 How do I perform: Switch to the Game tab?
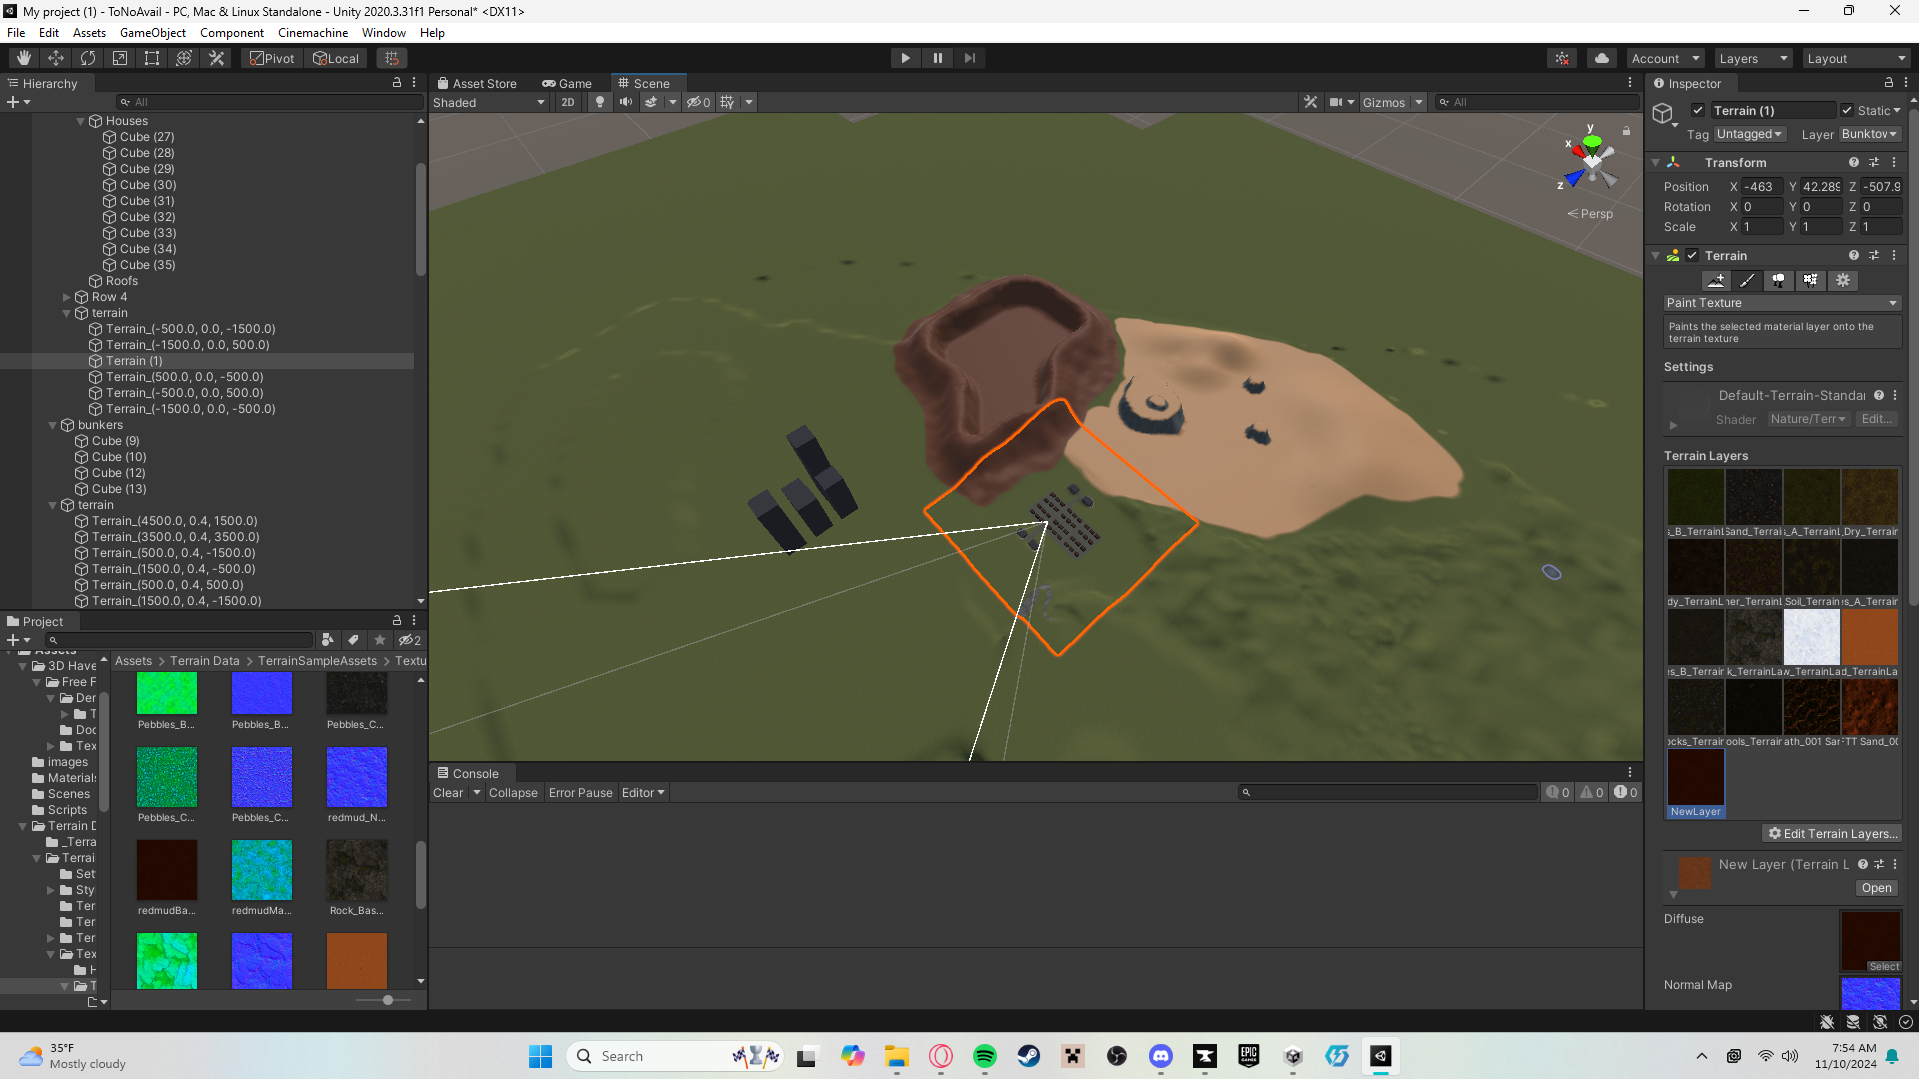[x=566, y=83]
